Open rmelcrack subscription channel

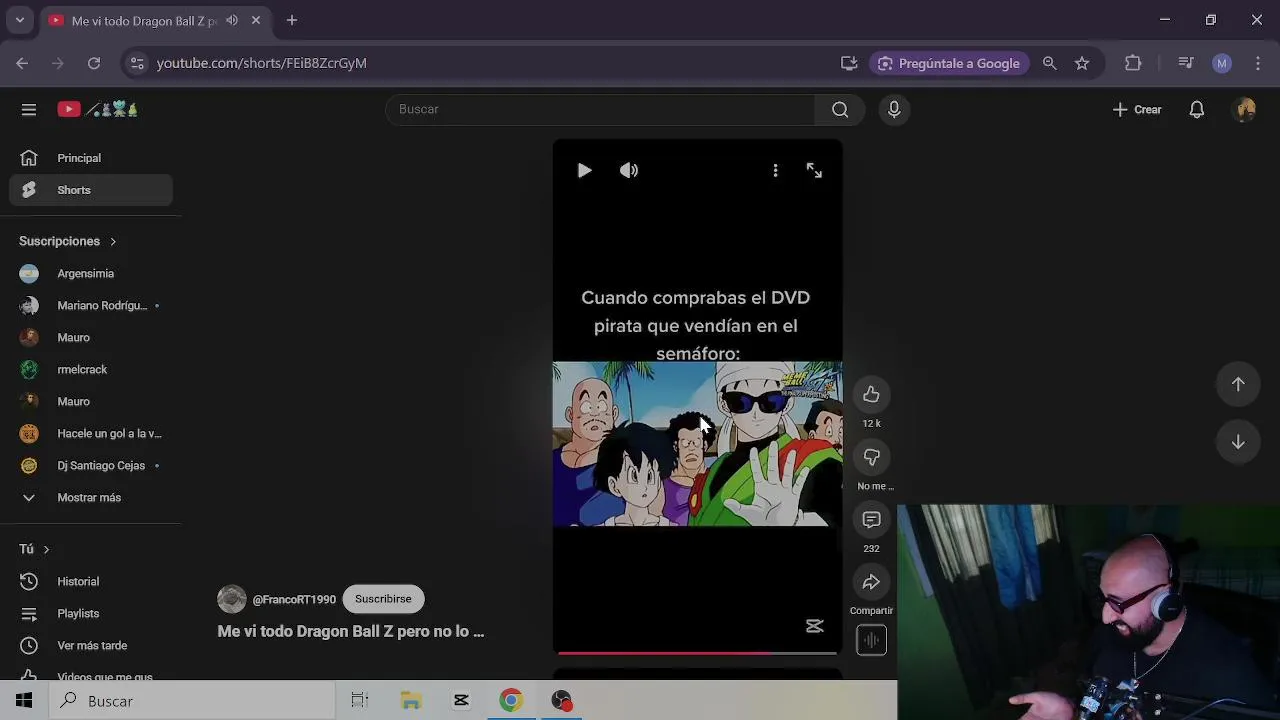coord(91,369)
